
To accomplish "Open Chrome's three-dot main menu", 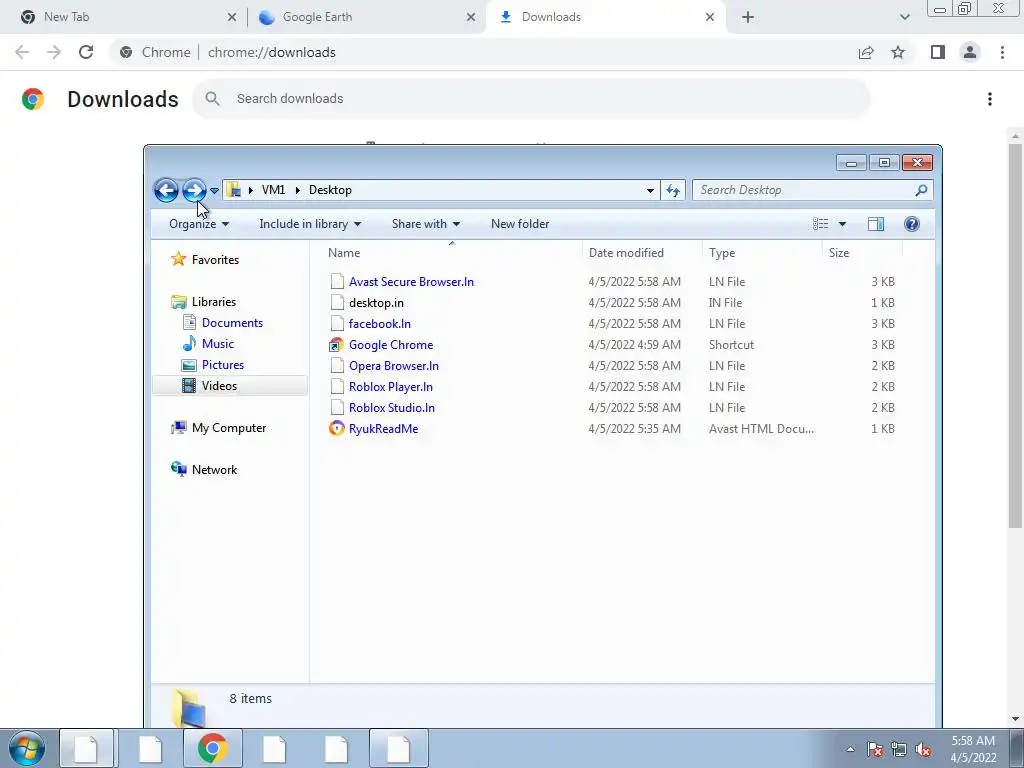I will [x=1002, y=52].
